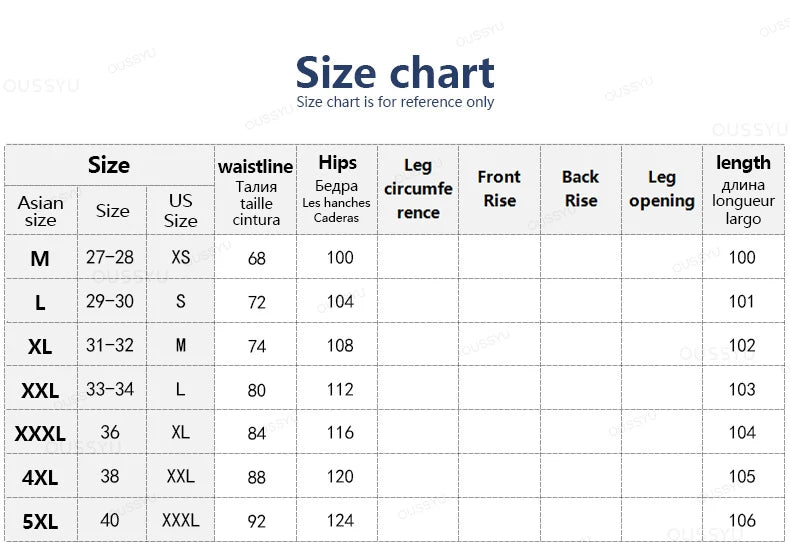Select the 'US Size' column header
Screen dimensions: 790x542
[180, 211]
